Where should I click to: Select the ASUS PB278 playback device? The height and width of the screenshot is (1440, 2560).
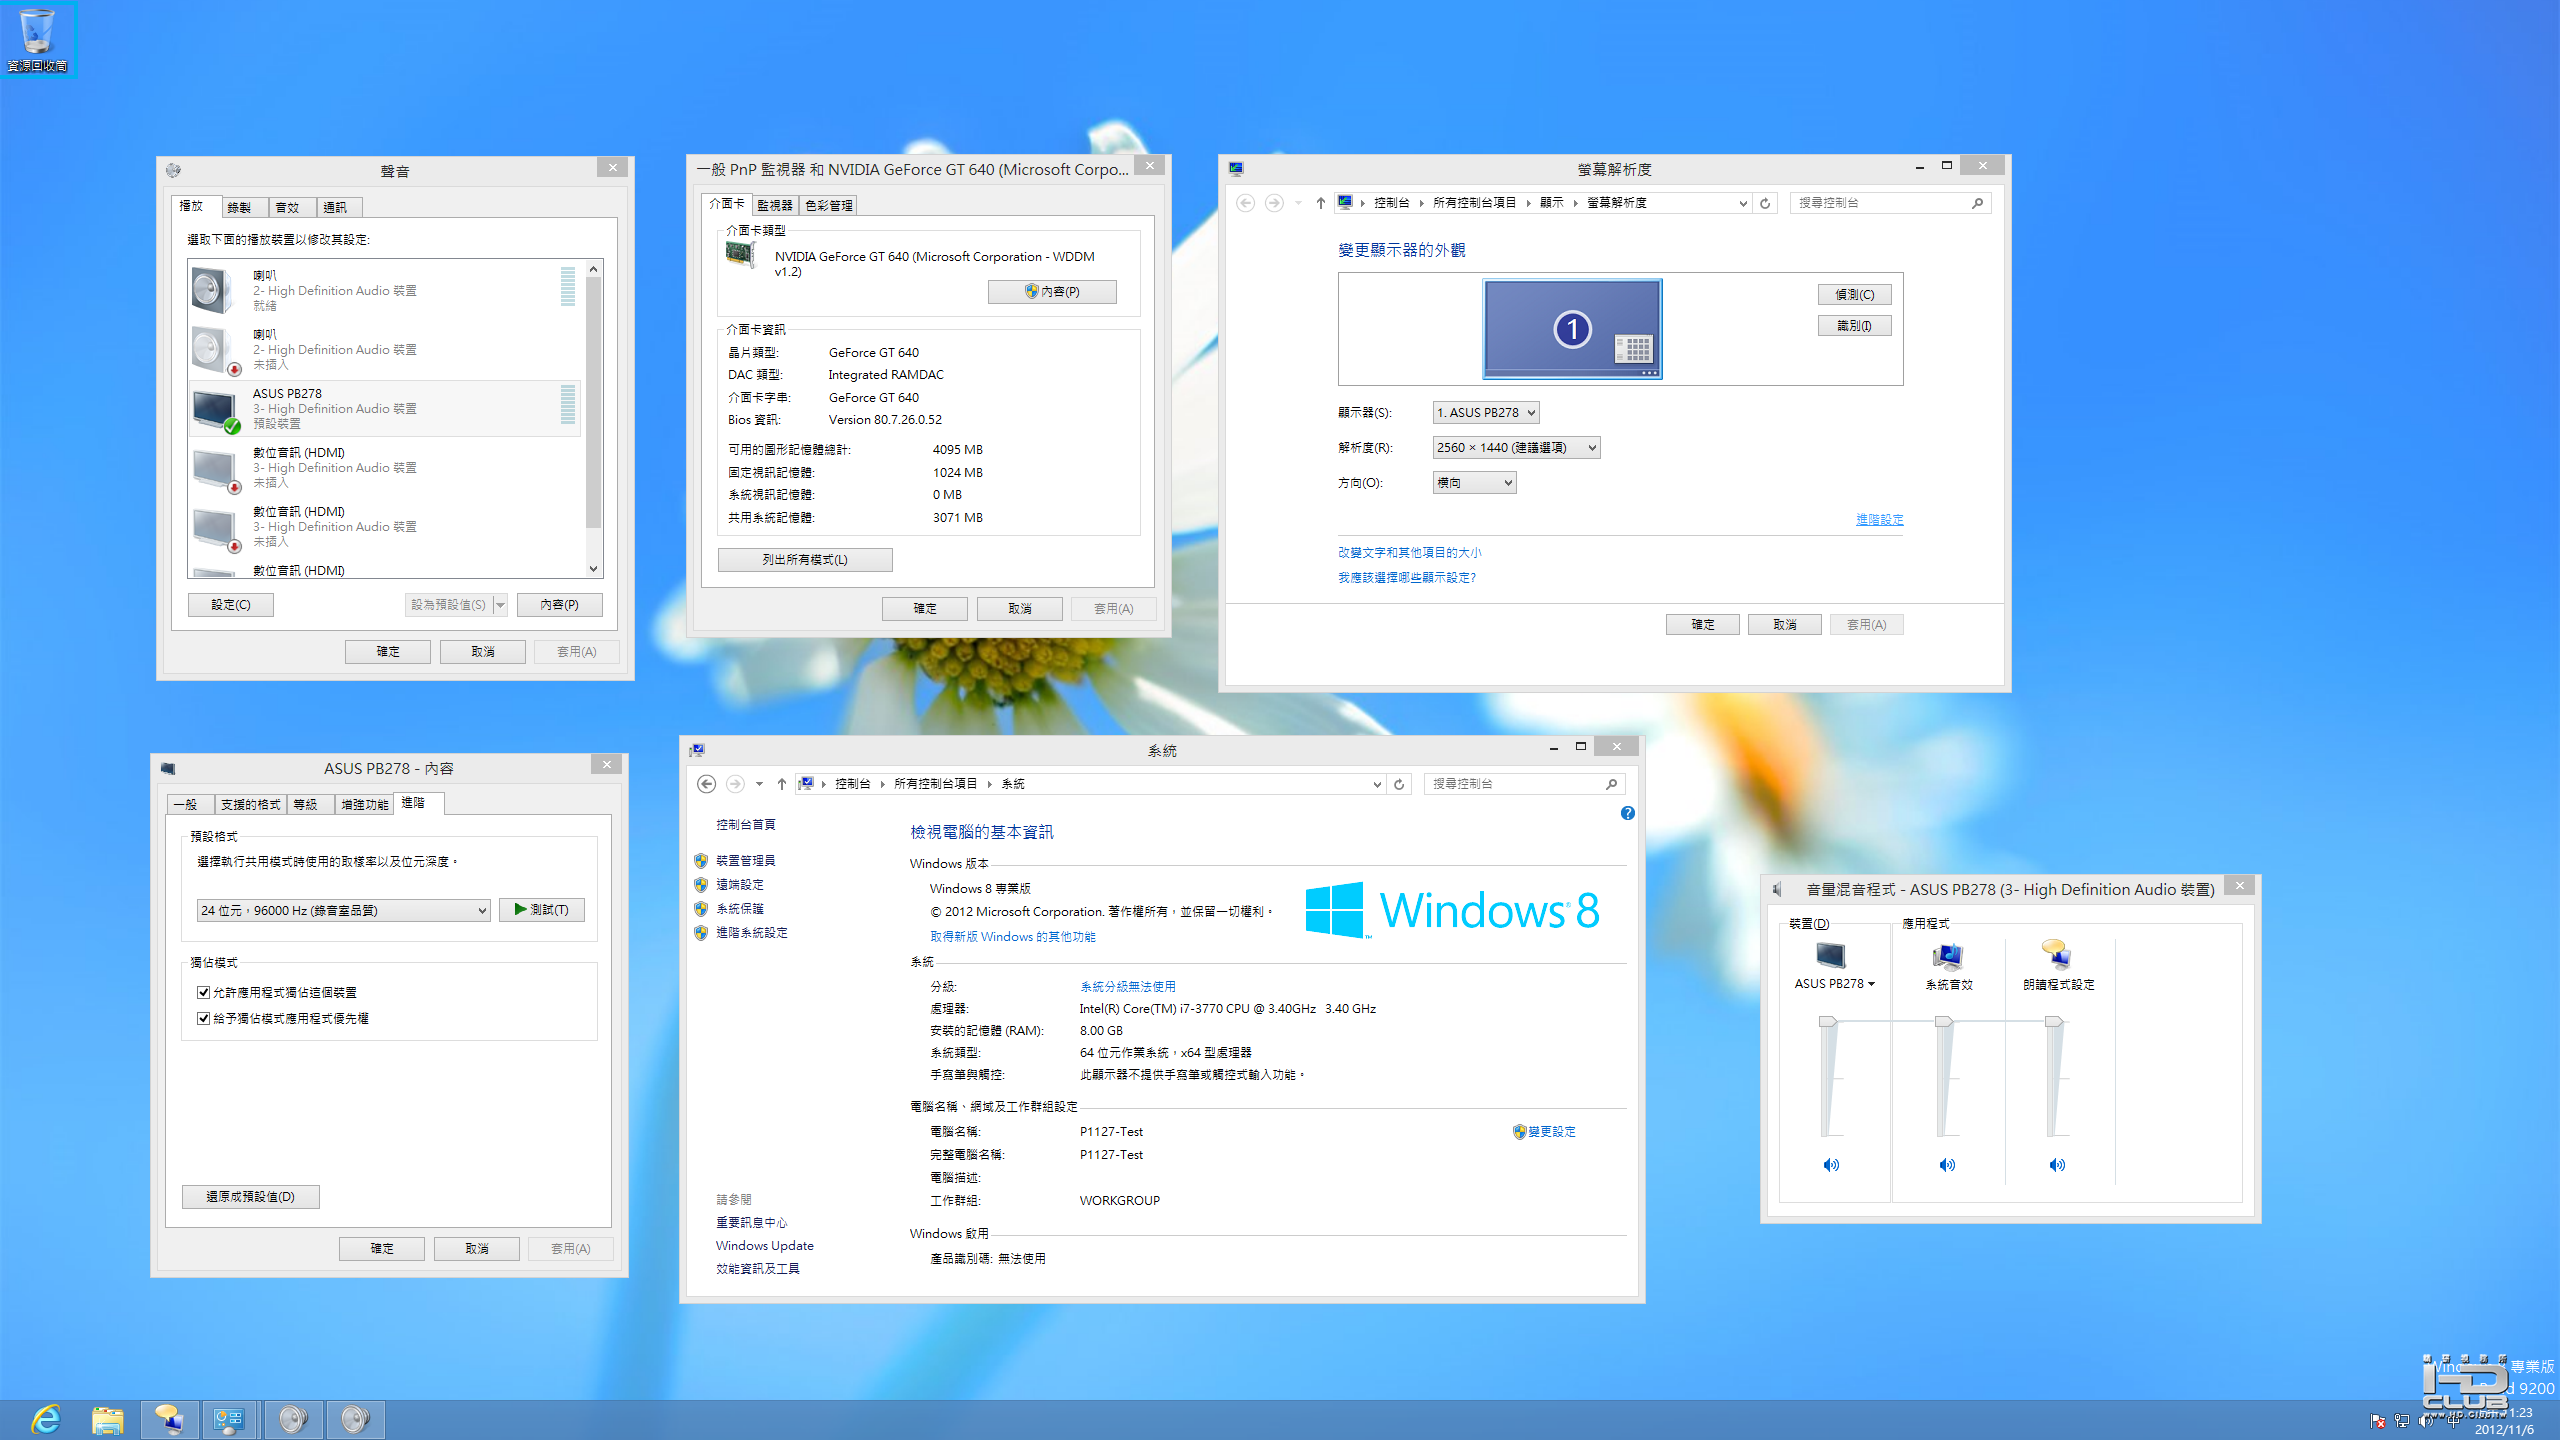[384, 408]
